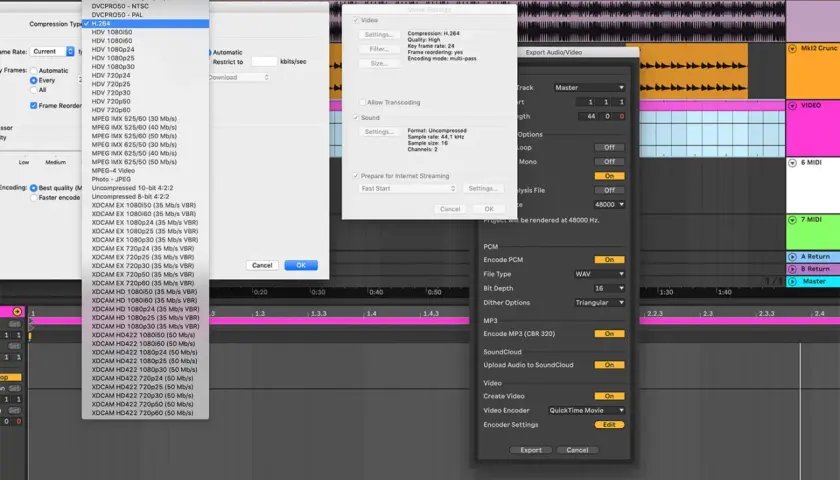Click the A Return track icon
The image size is (840, 480).
792,257
